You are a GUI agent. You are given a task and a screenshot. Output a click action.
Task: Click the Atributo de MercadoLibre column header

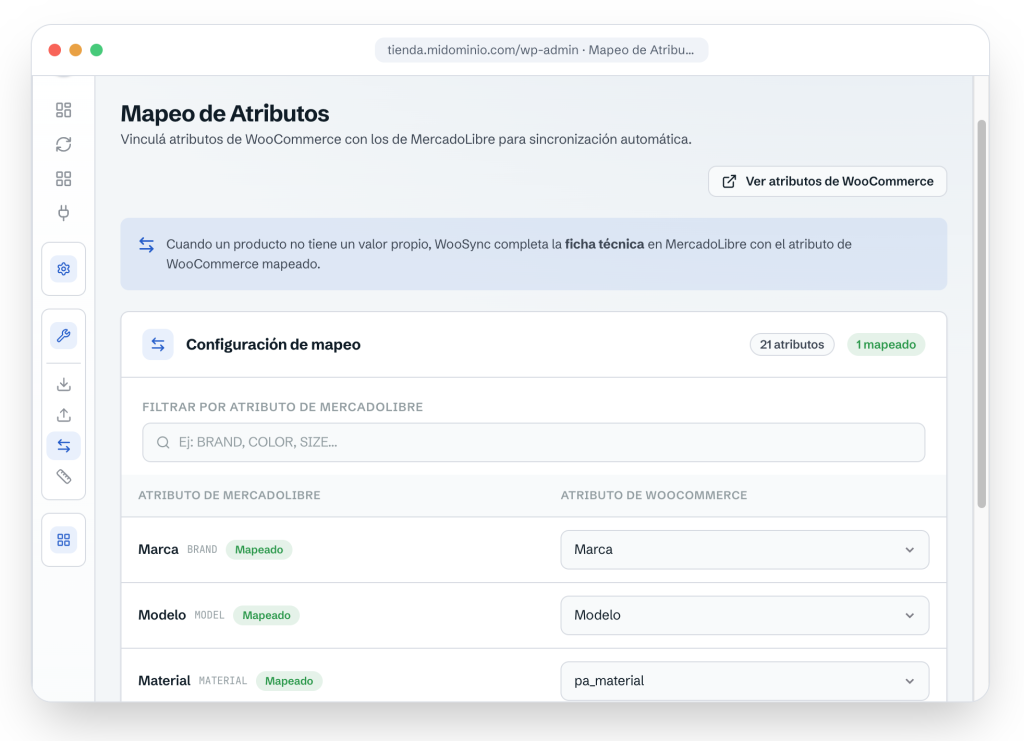point(229,496)
